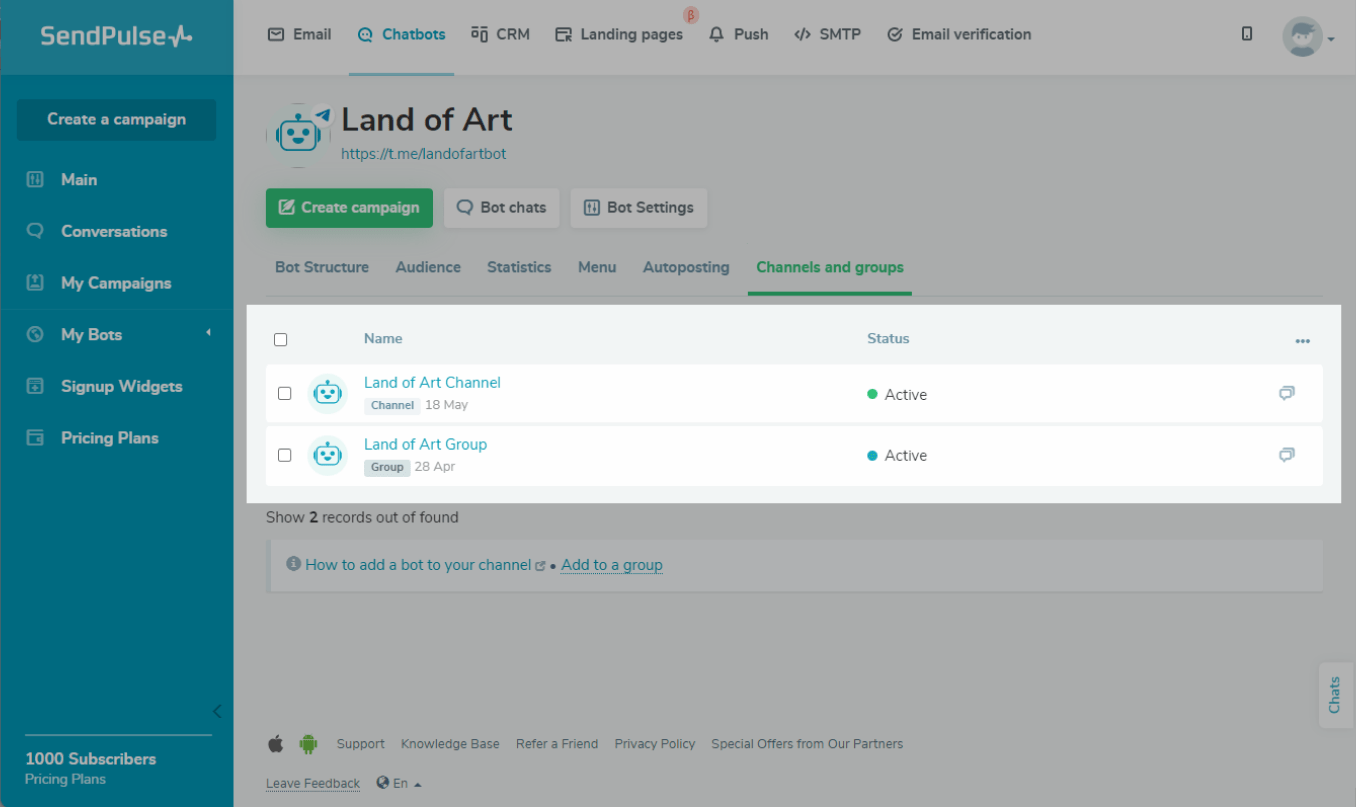Collapse the left sidebar with arrow
Image resolution: width=1356 pixels, height=807 pixels.
[217, 712]
